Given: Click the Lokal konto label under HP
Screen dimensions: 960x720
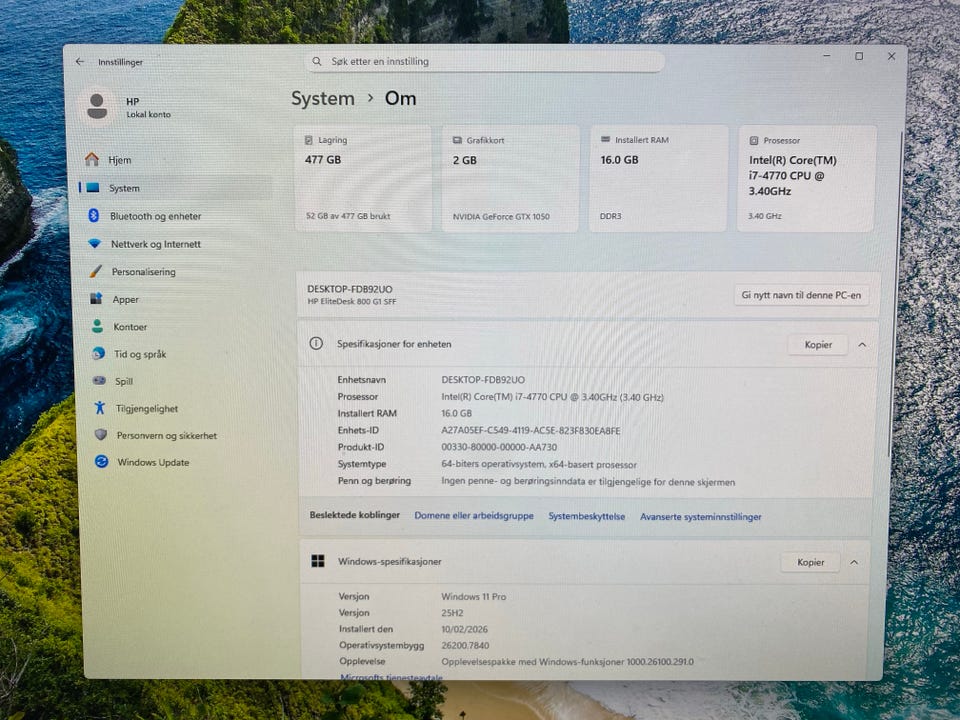Looking at the screenshot, I should tap(148, 114).
